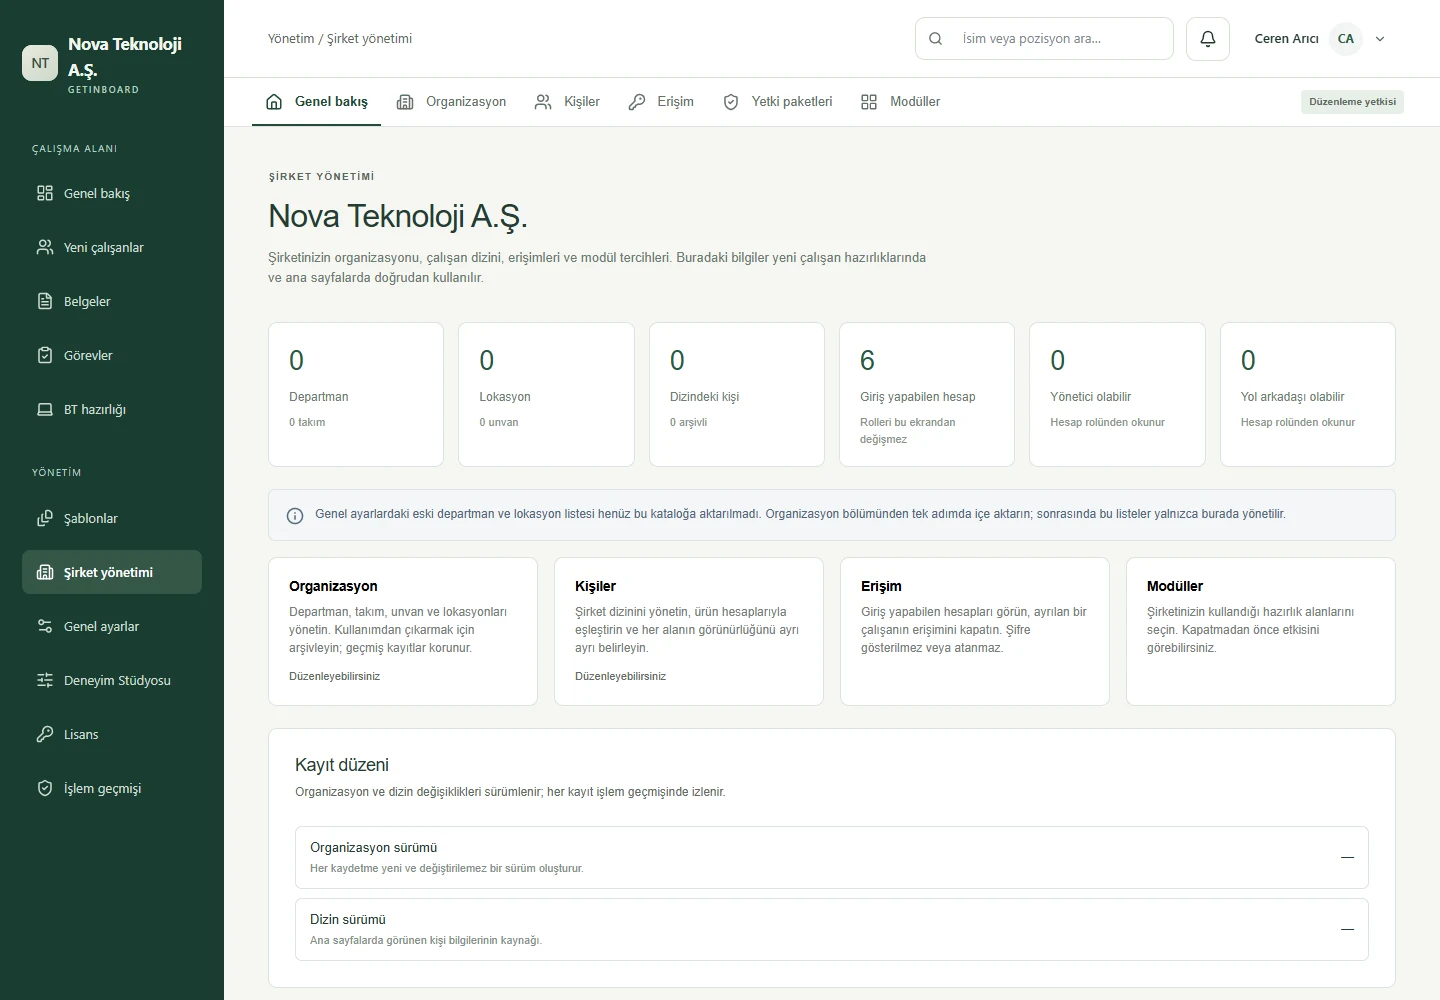Click the search field for name or position
Screen dimensions: 1440x1000
(1044, 39)
